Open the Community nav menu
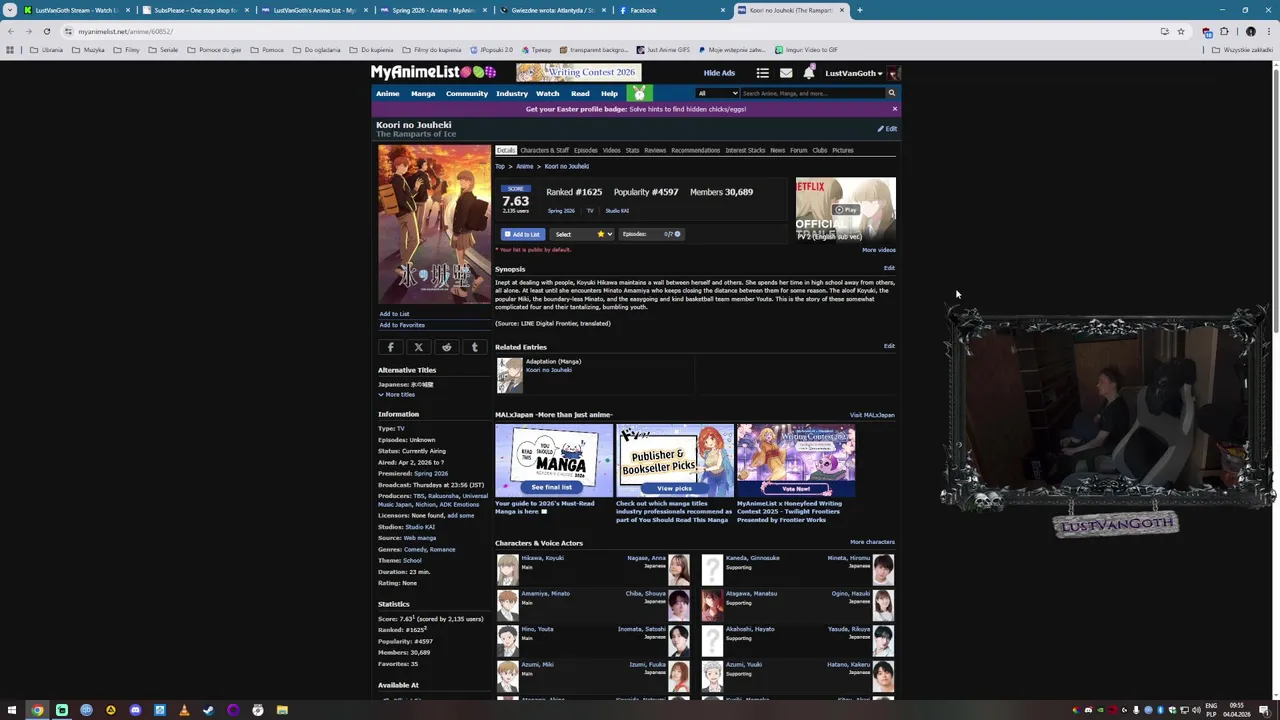 pyautogui.click(x=467, y=93)
